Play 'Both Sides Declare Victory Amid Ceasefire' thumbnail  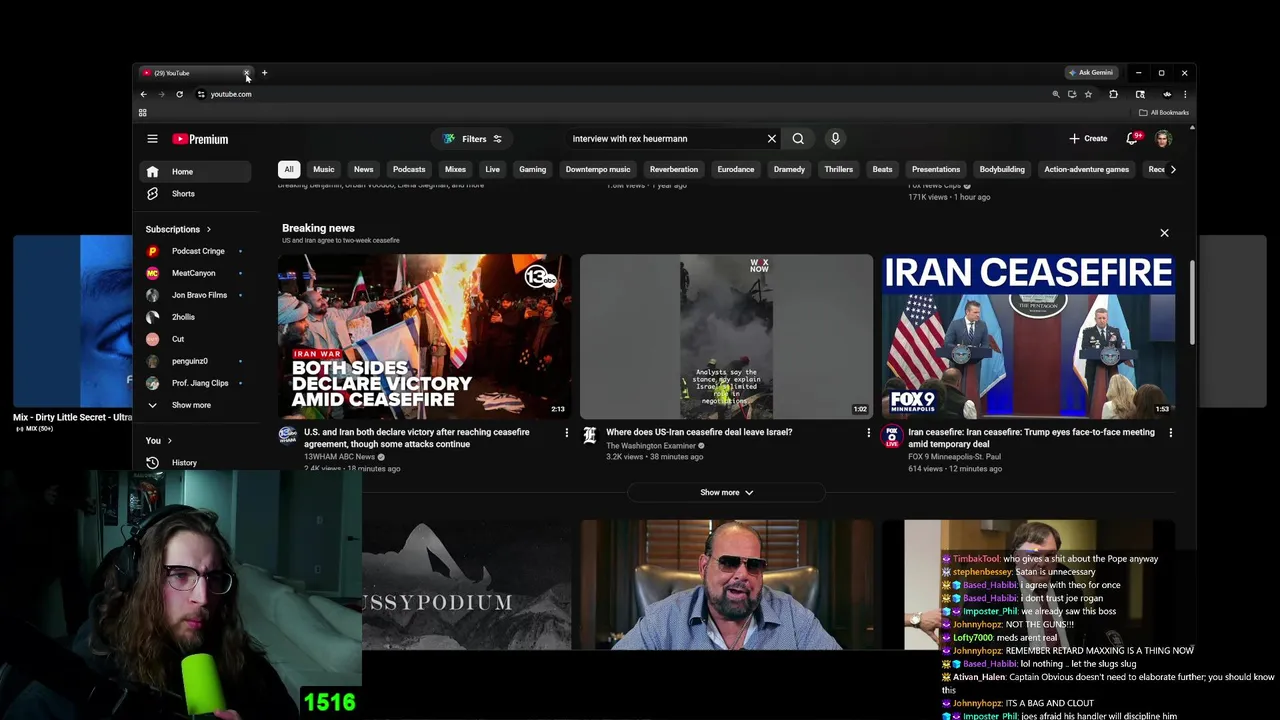point(424,336)
